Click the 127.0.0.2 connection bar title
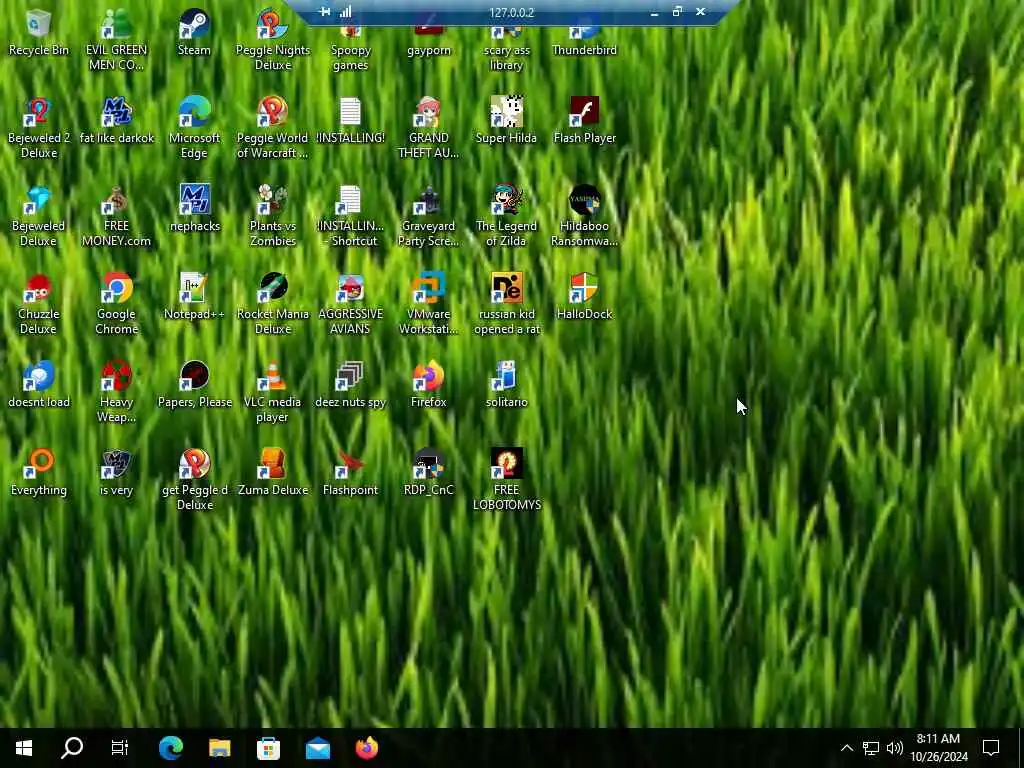This screenshot has width=1024, height=768. (x=511, y=12)
